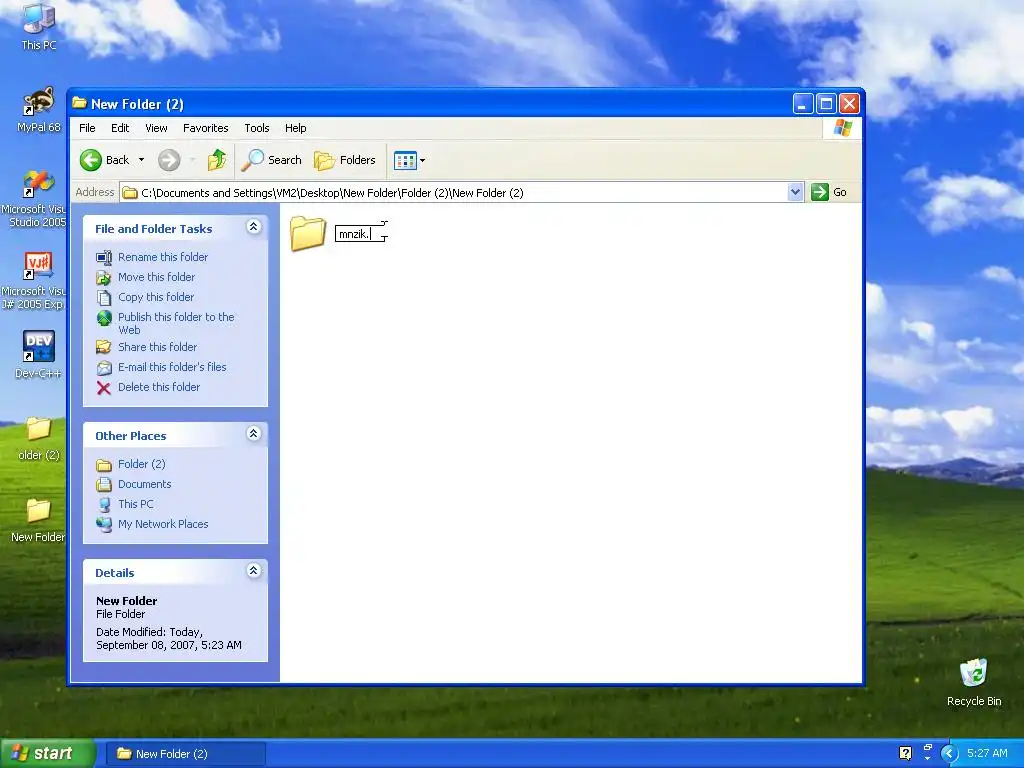
Task: Expand the Address bar dropdown arrow
Action: (x=795, y=192)
